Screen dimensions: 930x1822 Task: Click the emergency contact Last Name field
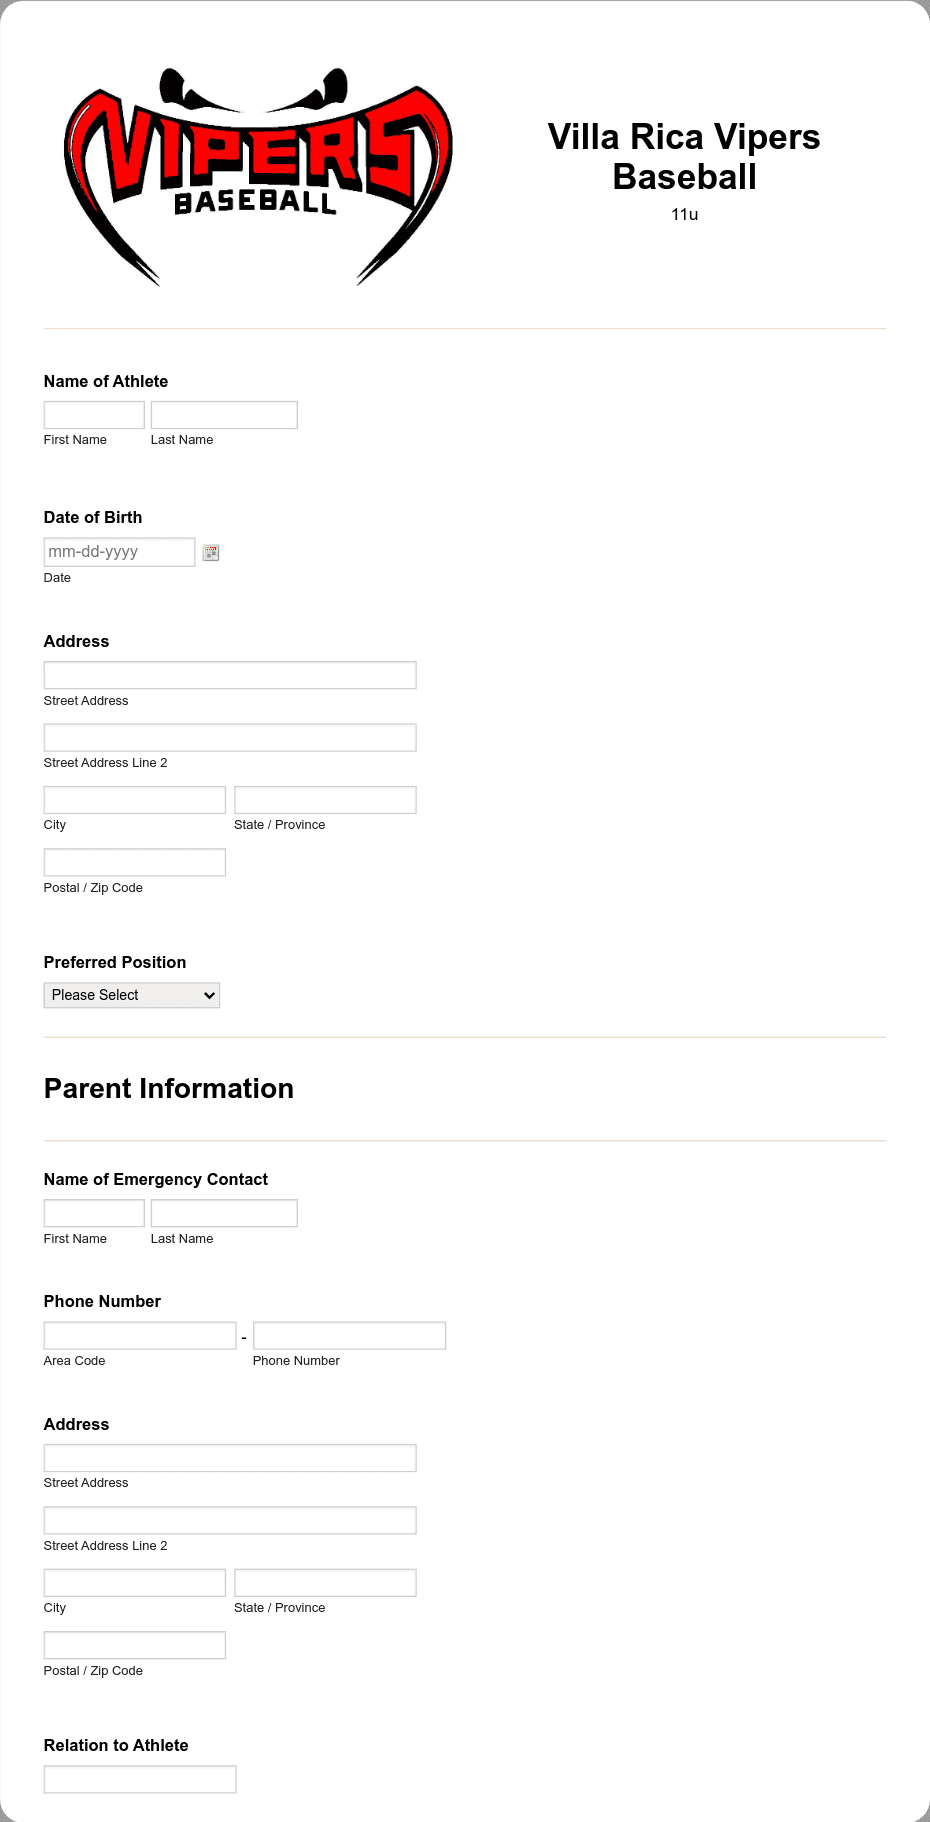coord(223,1212)
